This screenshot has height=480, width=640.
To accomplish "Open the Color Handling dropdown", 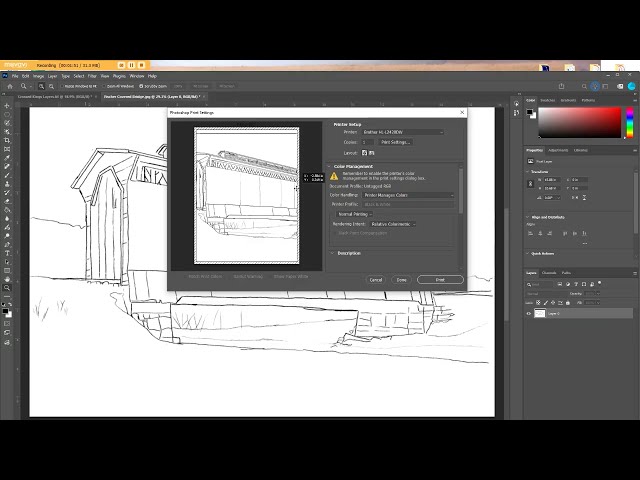I will tap(408, 195).
